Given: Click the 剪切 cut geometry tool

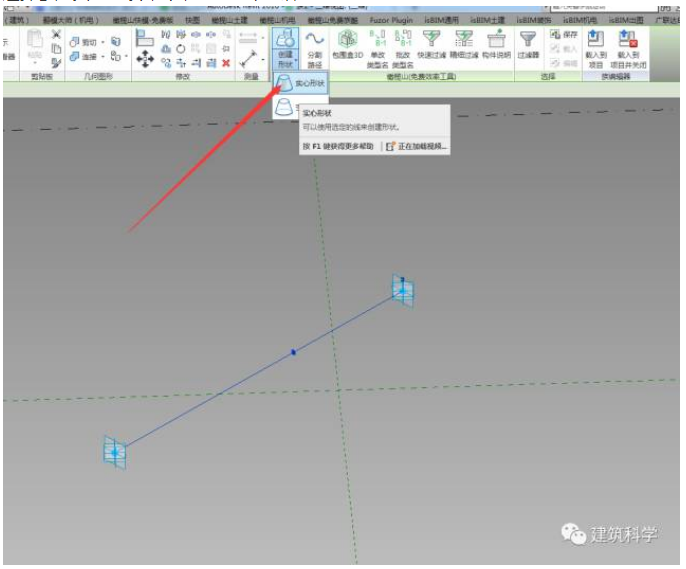Looking at the screenshot, I should 84,42.
